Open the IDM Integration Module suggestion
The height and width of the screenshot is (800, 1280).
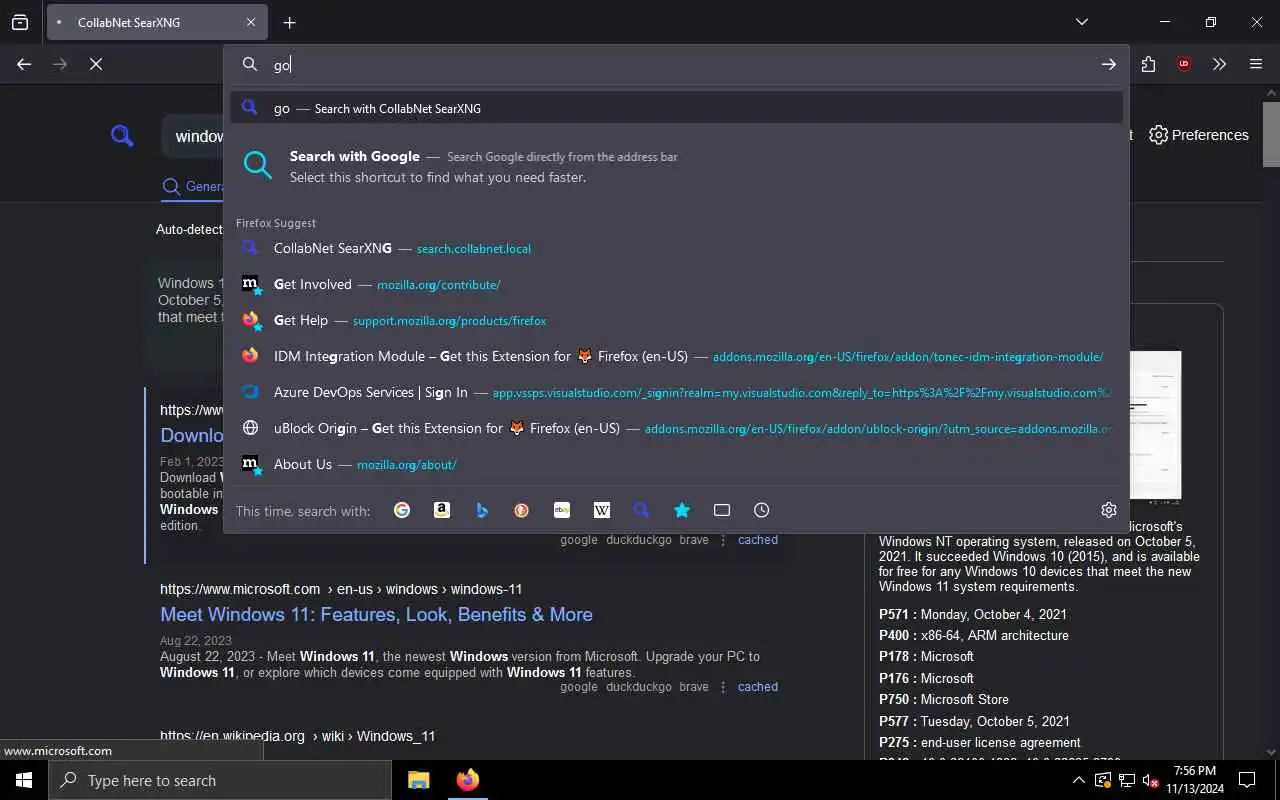[x=677, y=356]
